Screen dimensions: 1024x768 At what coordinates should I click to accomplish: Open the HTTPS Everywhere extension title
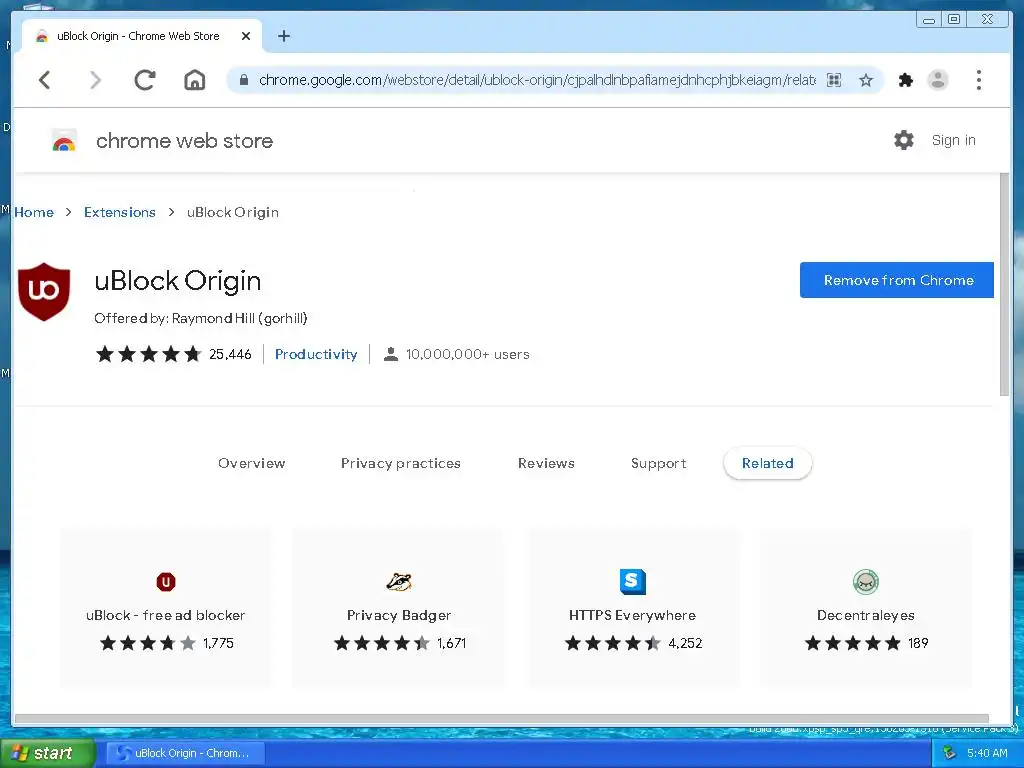coord(632,615)
